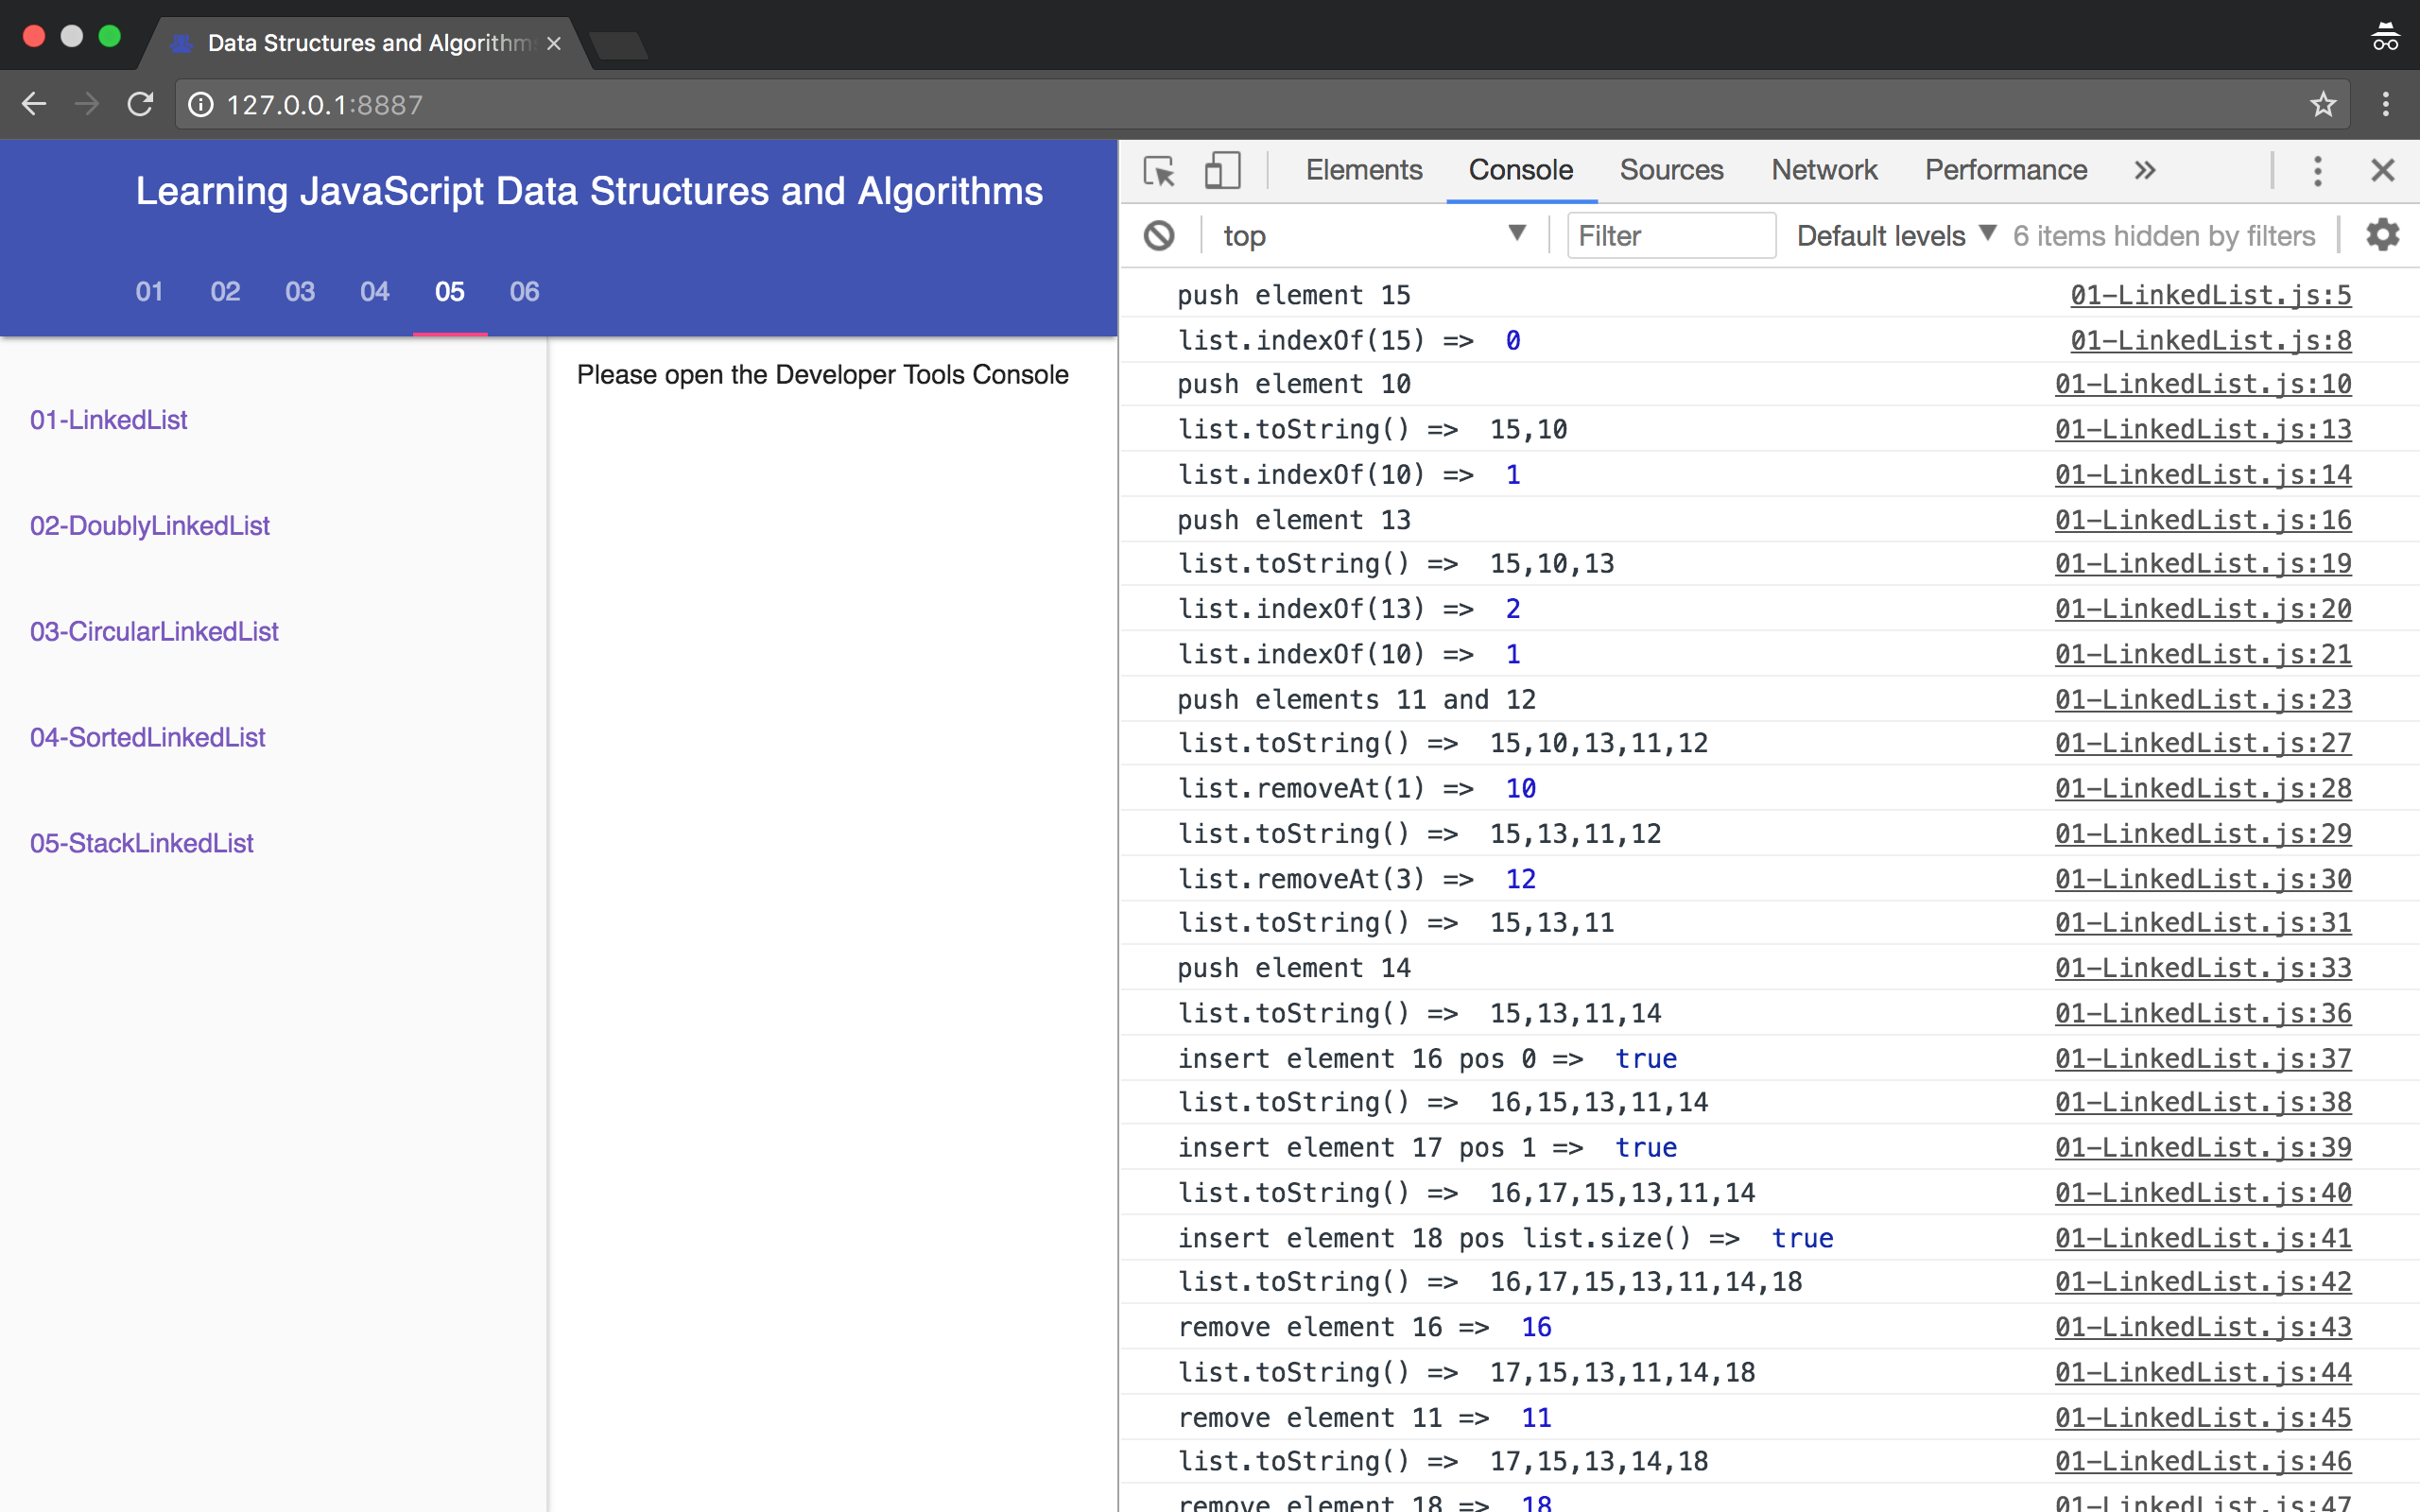Open the Default levels dropdown
Viewport: 2420px width, 1512px height.
coord(1895,236)
